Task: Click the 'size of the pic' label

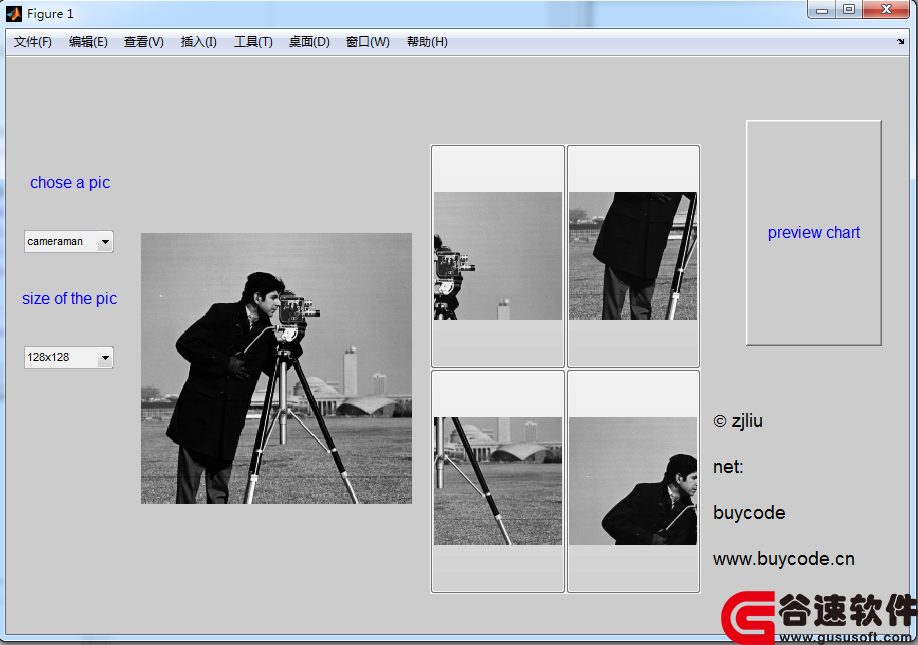Action: pos(70,299)
